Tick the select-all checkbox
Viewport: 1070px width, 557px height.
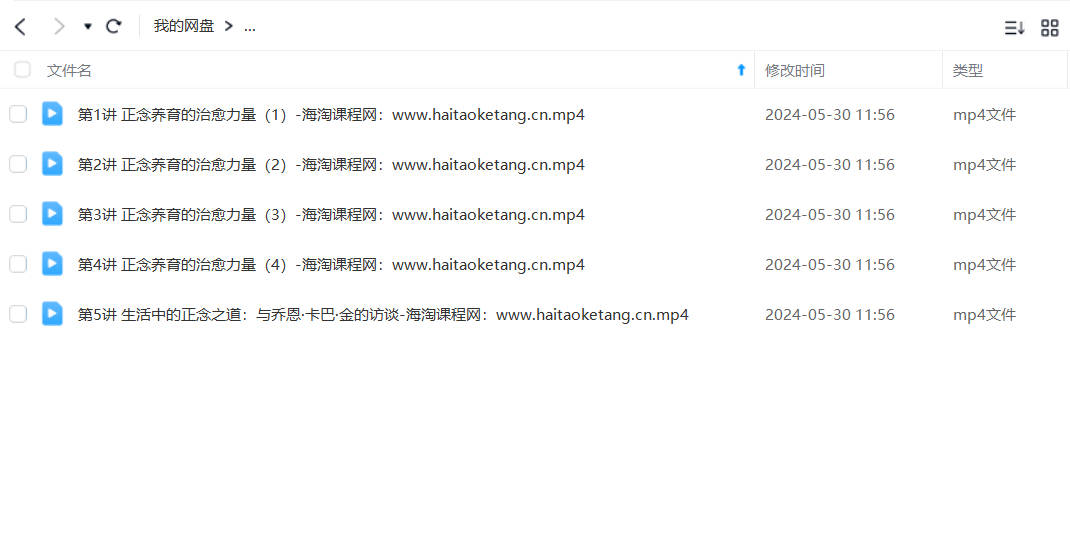coord(22,70)
